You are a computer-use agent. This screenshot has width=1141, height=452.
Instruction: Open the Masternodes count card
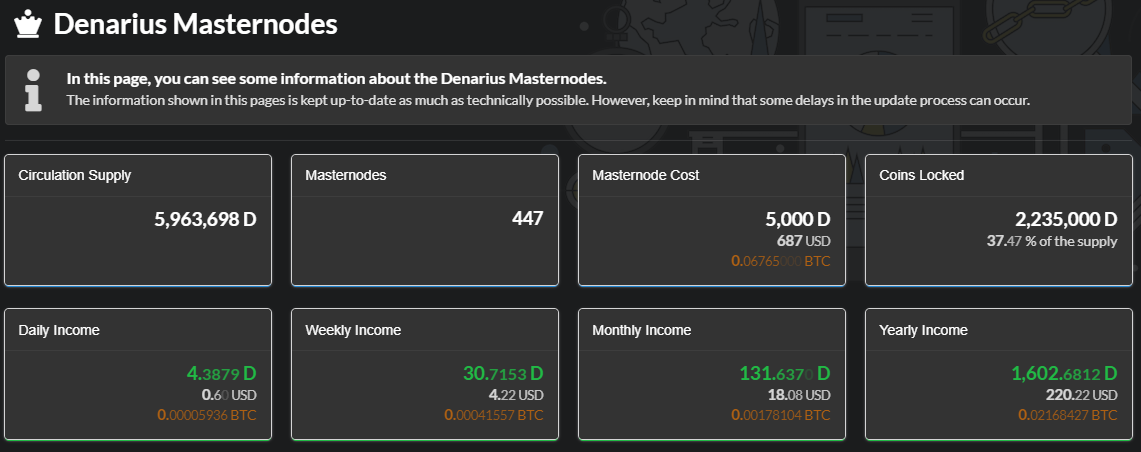pyautogui.click(x=425, y=220)
